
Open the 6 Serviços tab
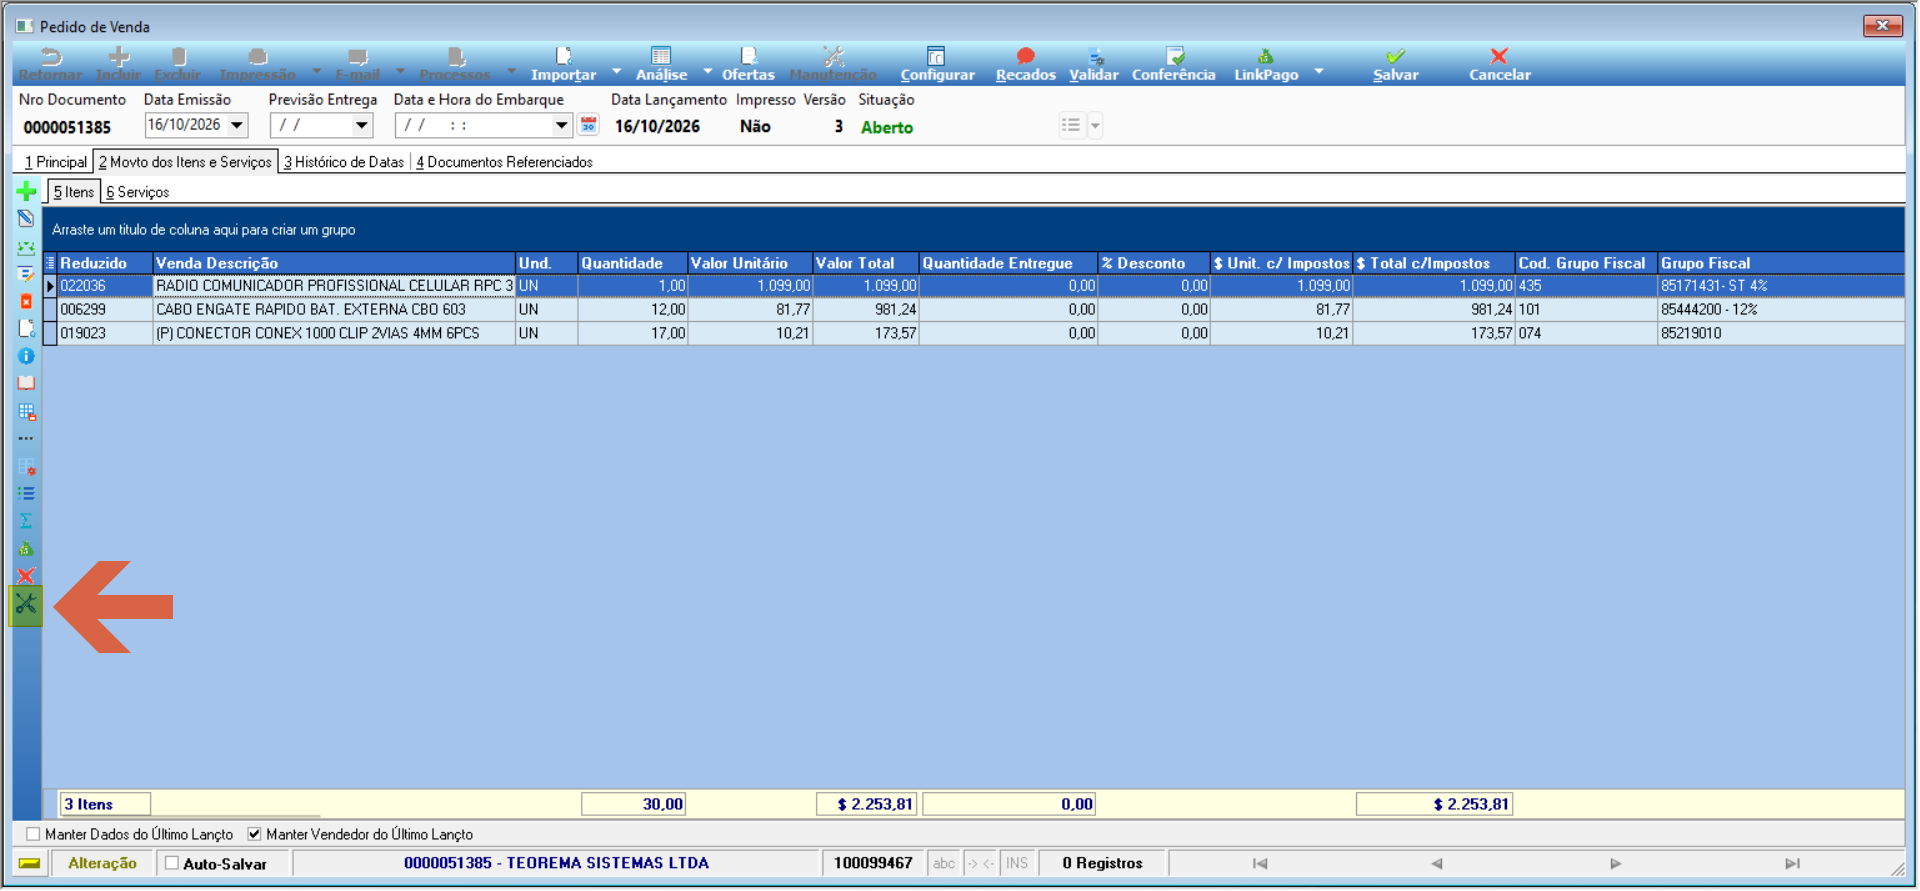click(x=138, y=192)
